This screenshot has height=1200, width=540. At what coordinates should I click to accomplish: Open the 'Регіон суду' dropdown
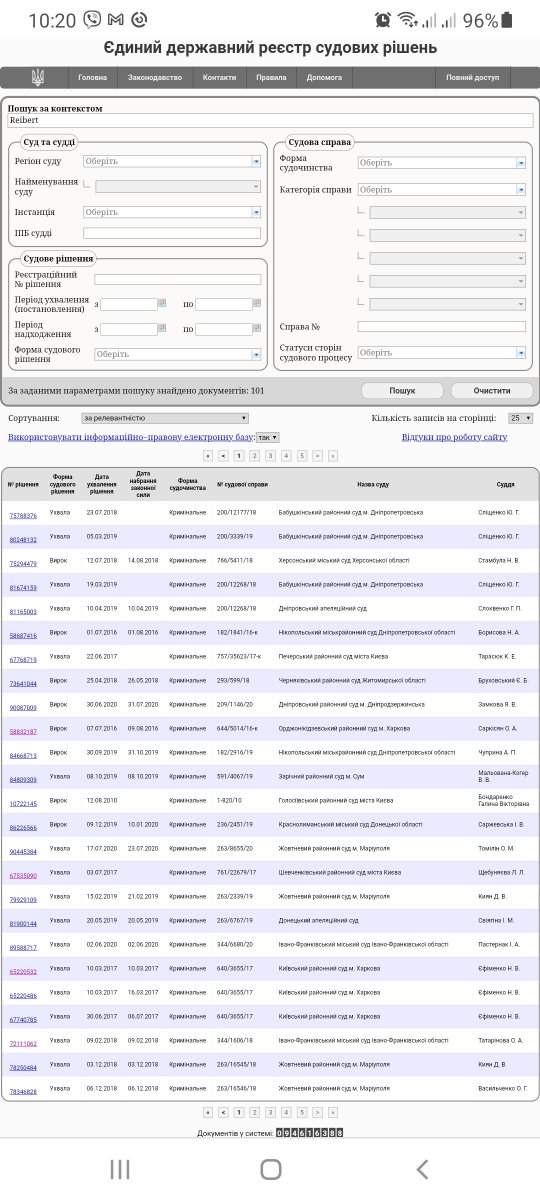(x=172, y=161)
